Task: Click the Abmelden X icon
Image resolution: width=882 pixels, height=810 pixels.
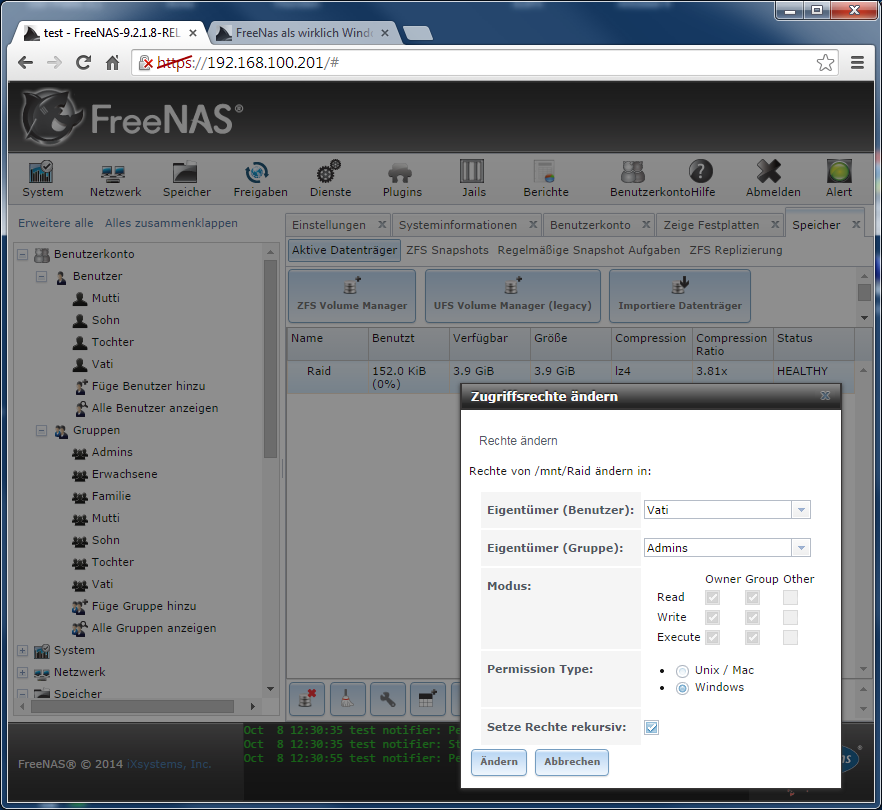Action: tap(769, 172)
